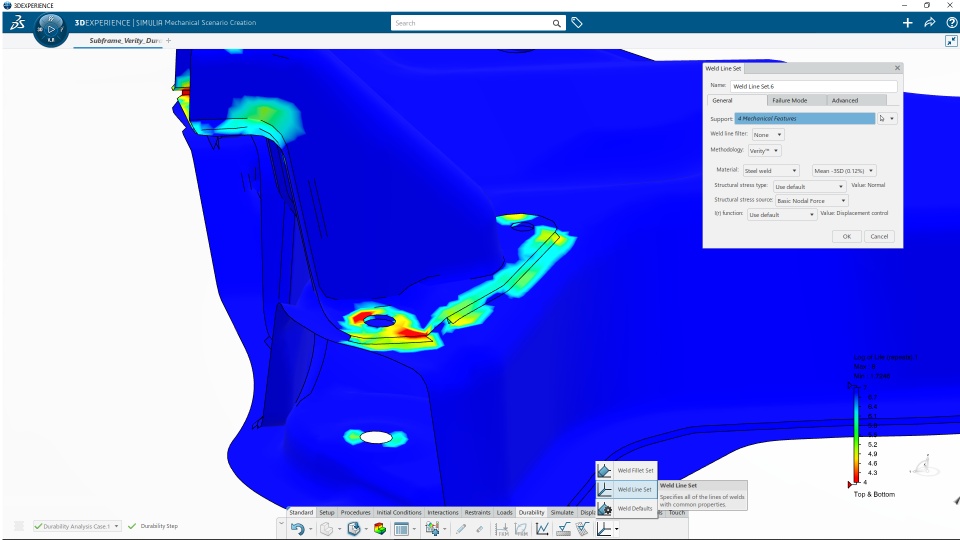Click the surface finish check icon
Screen dimensions: 960x540
point(563,529)
